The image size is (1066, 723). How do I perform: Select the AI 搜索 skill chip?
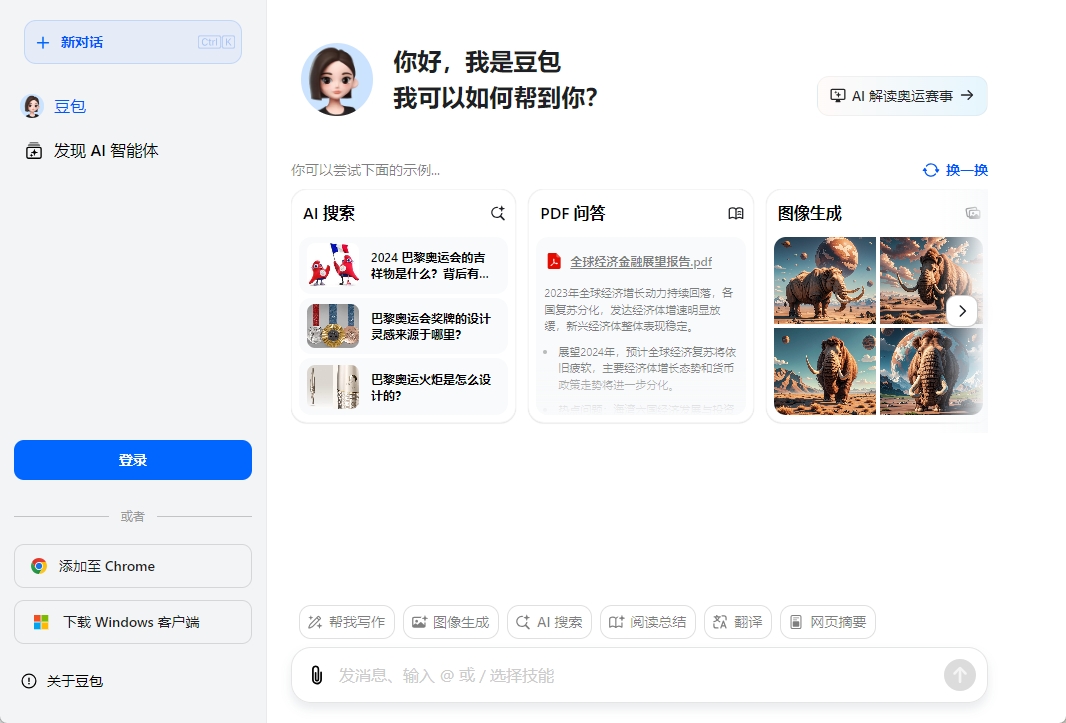point(549,622)
